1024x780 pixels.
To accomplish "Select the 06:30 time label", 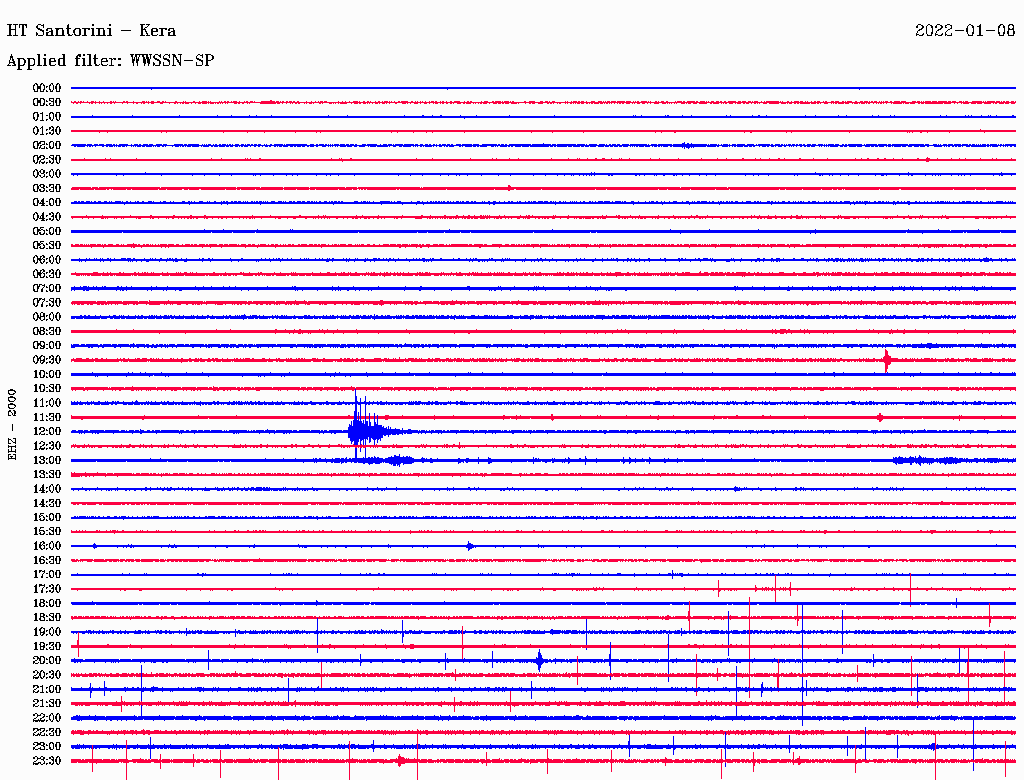I will (47, 274).
